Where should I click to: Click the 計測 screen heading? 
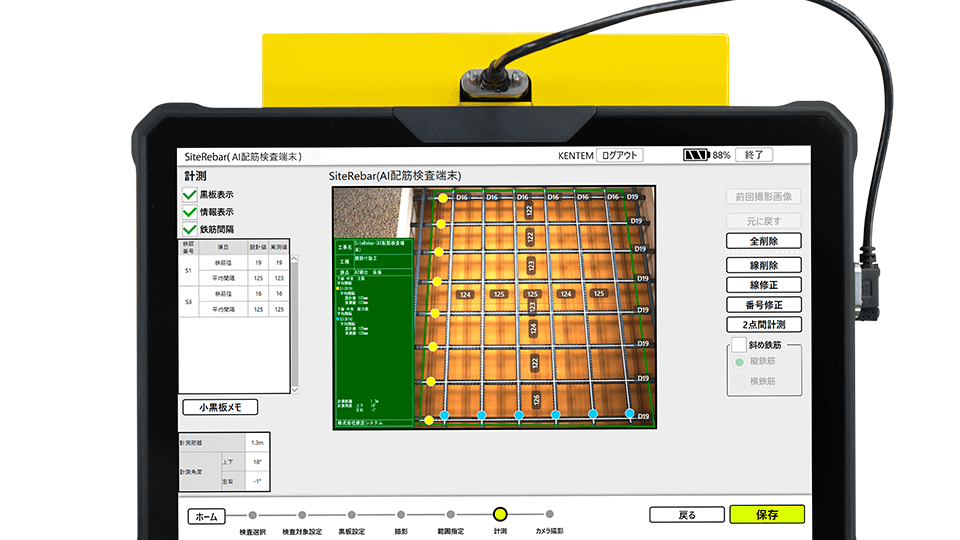[195, 176]
